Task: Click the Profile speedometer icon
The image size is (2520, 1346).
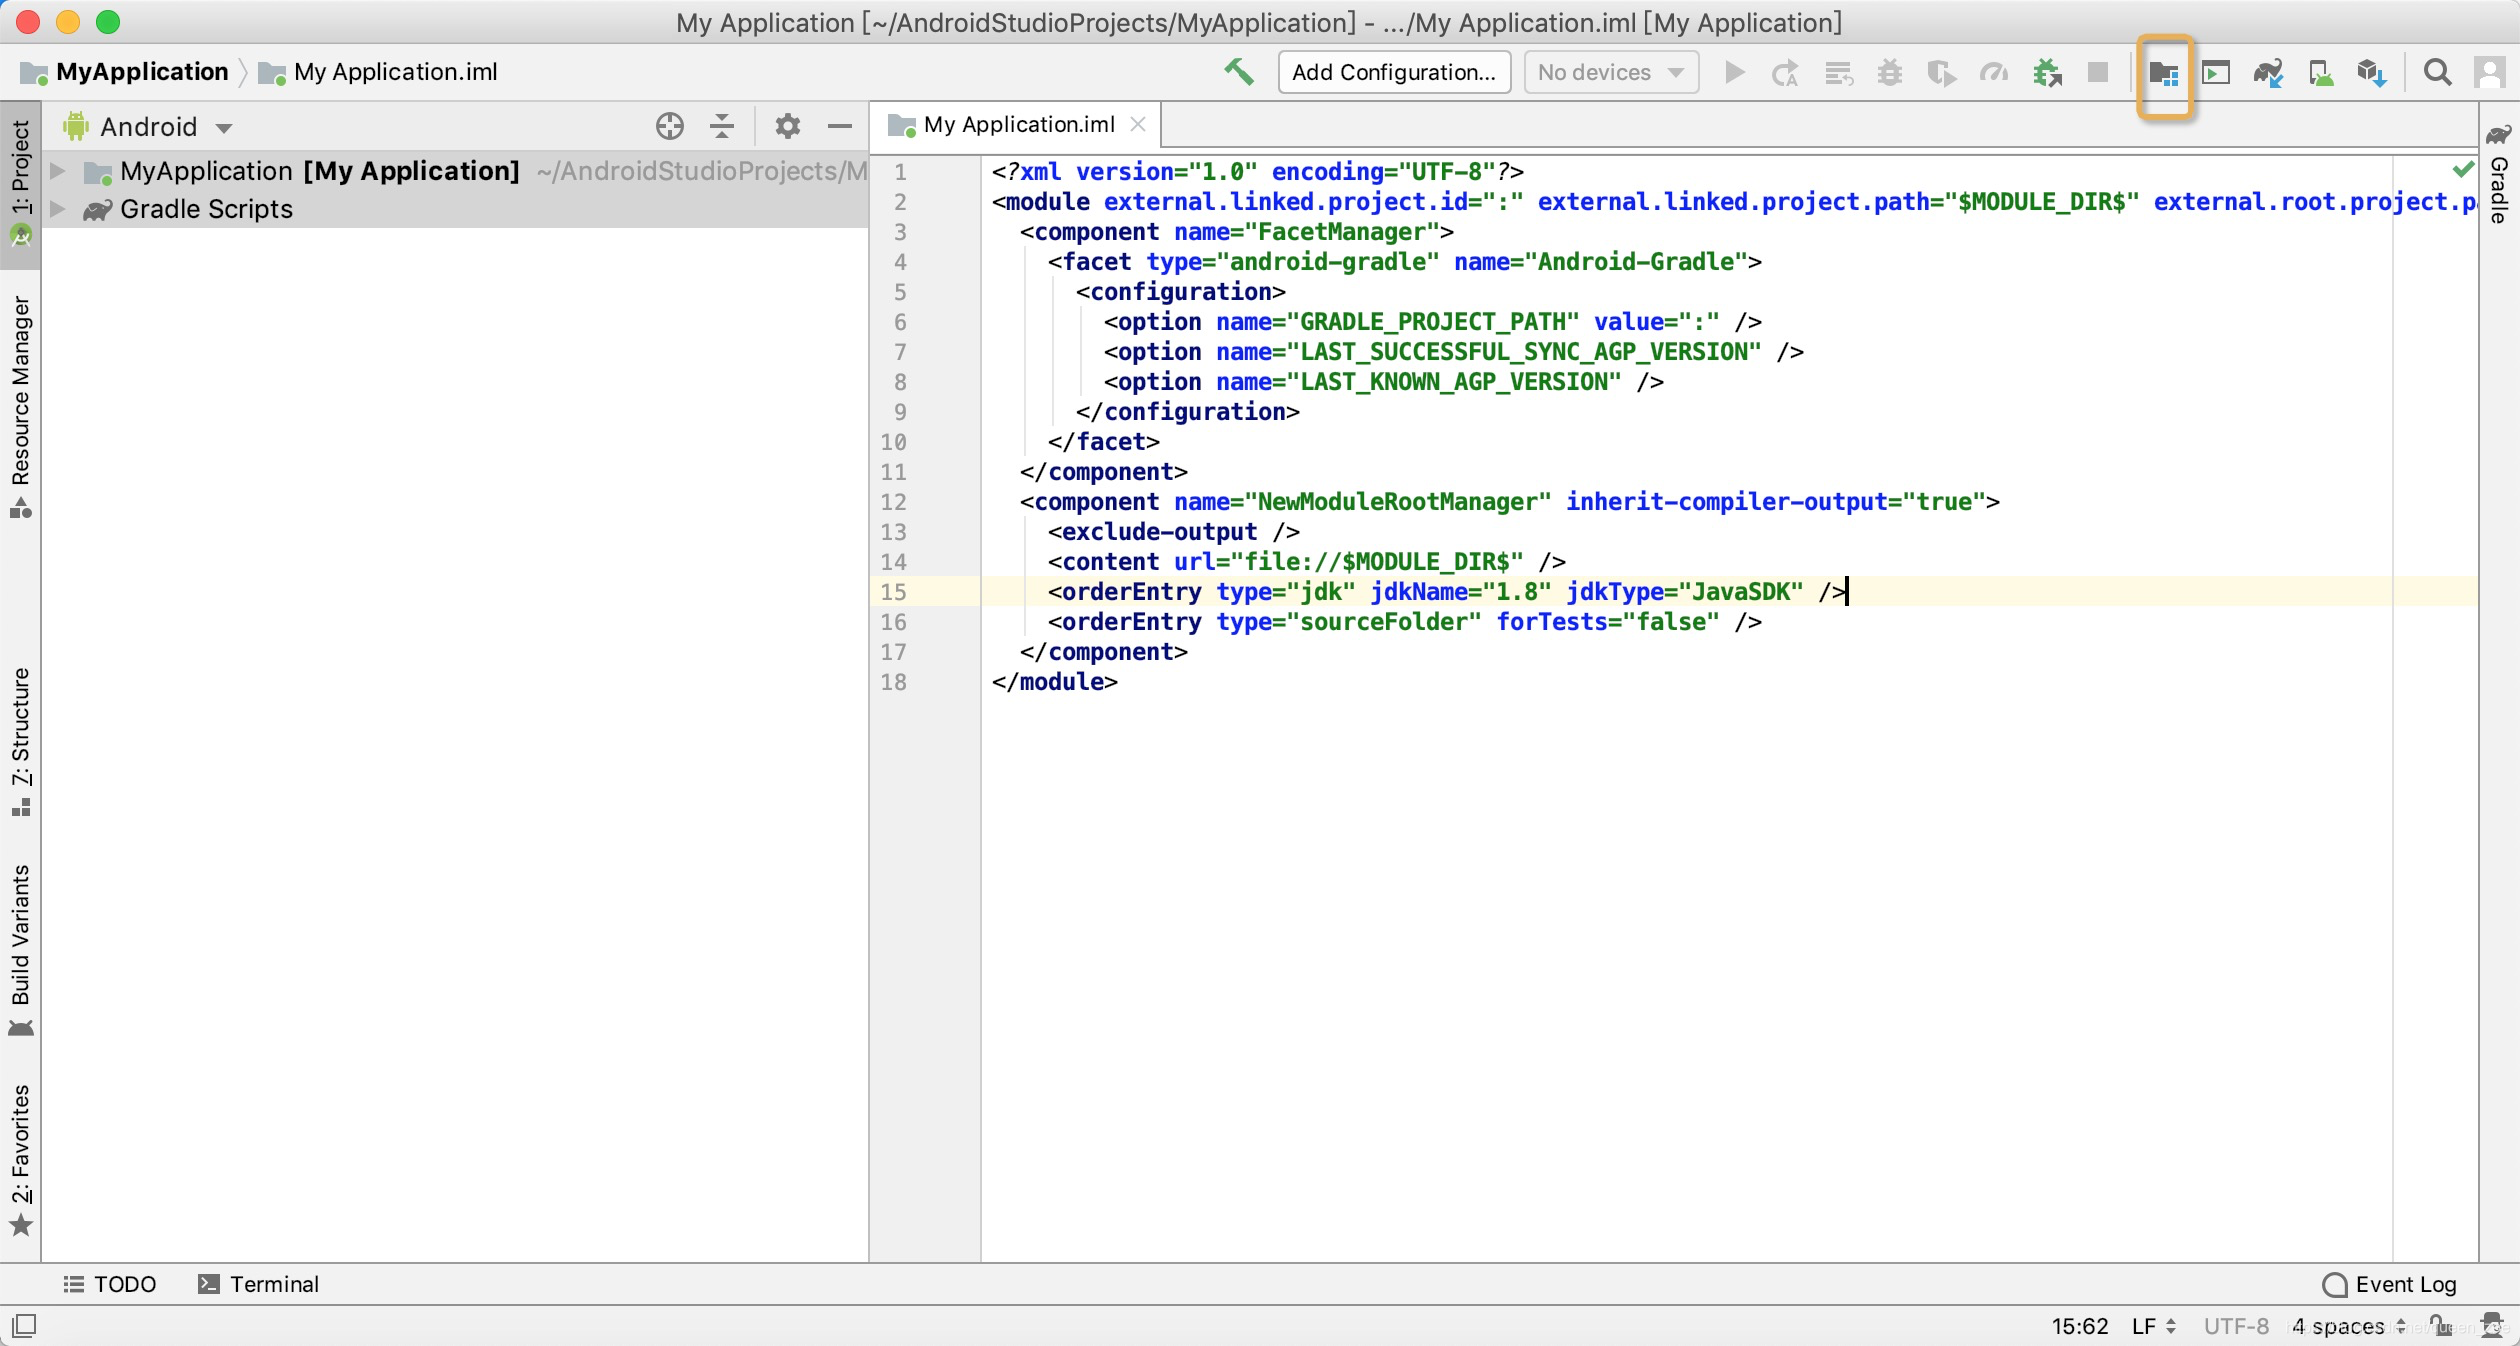Action: (1993, 73)
